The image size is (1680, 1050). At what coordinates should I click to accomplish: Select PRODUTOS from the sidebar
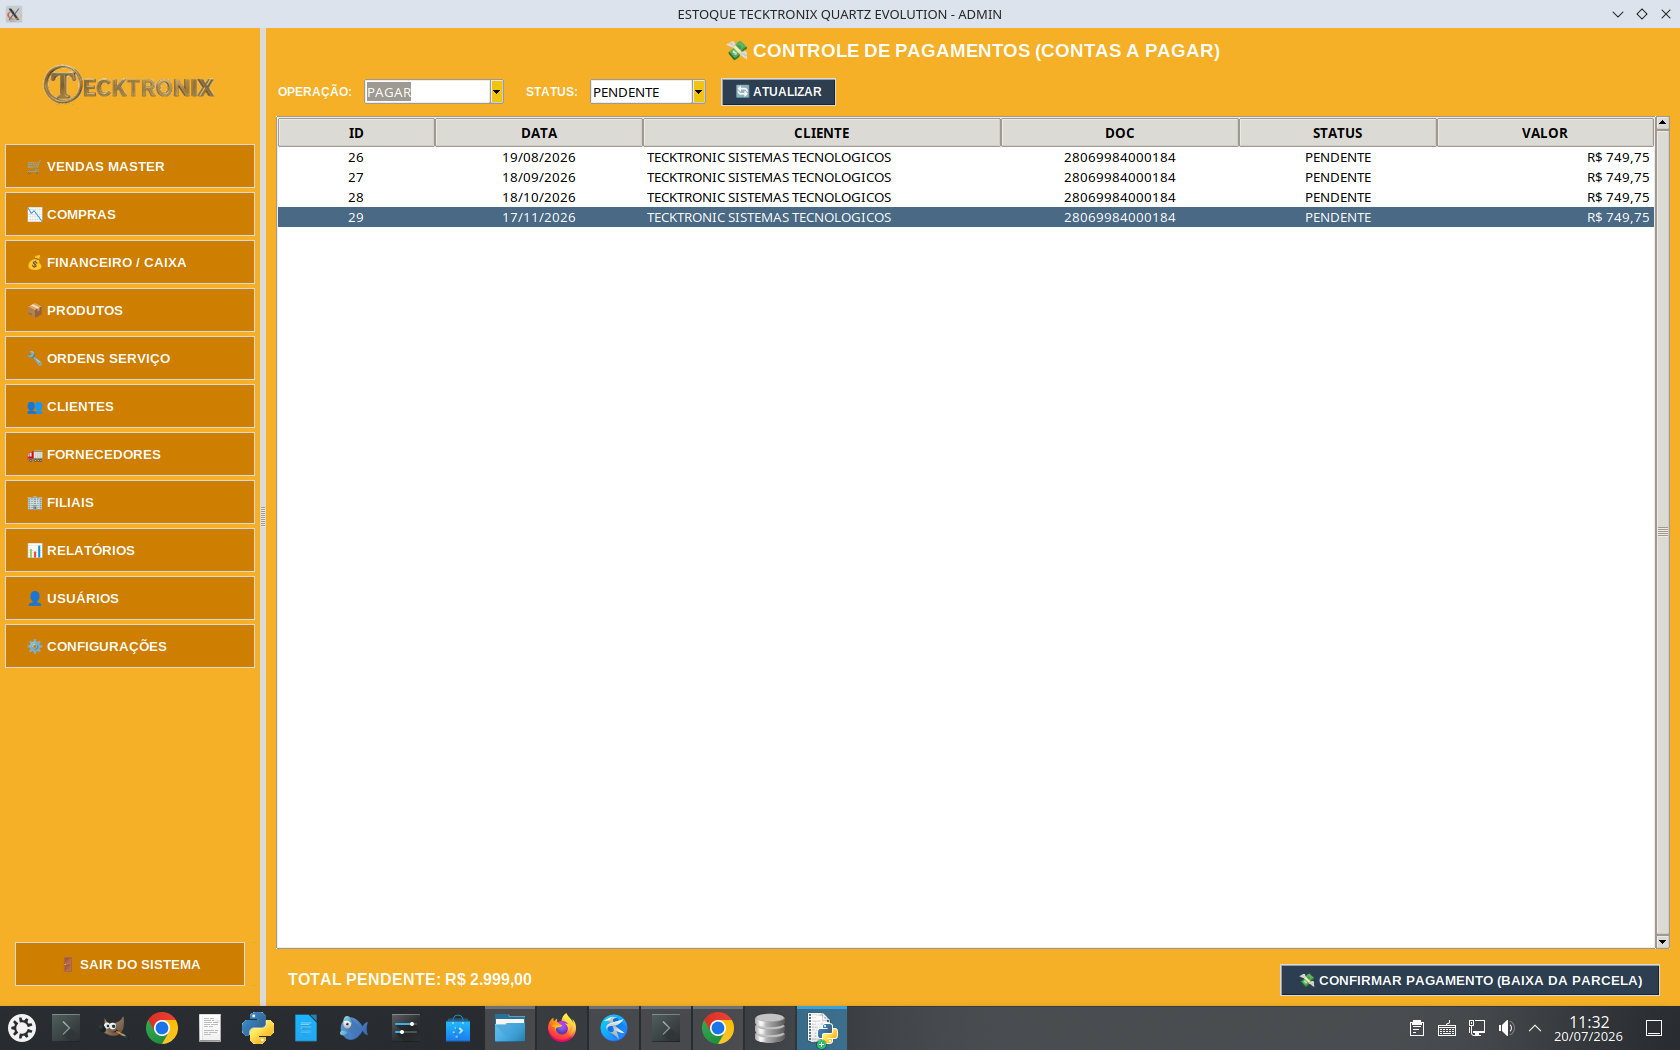130,310
